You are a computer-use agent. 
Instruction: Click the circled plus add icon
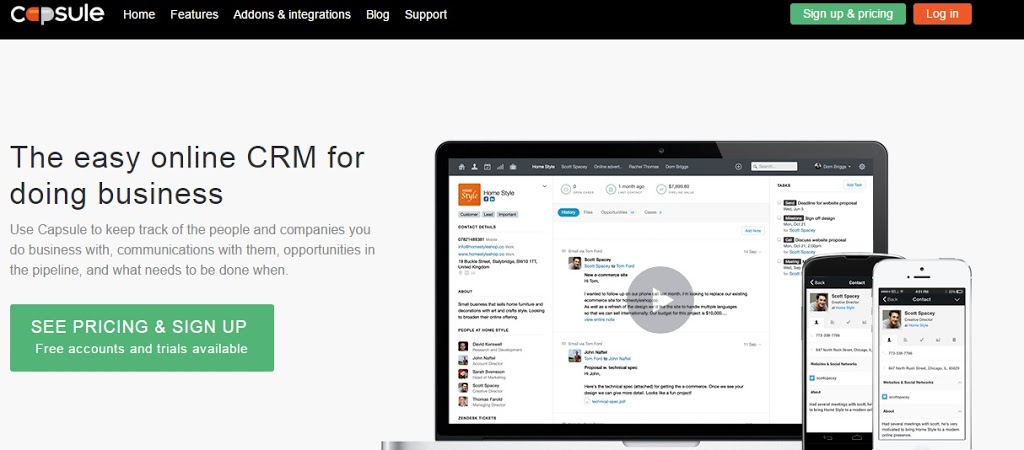[739, 167]
